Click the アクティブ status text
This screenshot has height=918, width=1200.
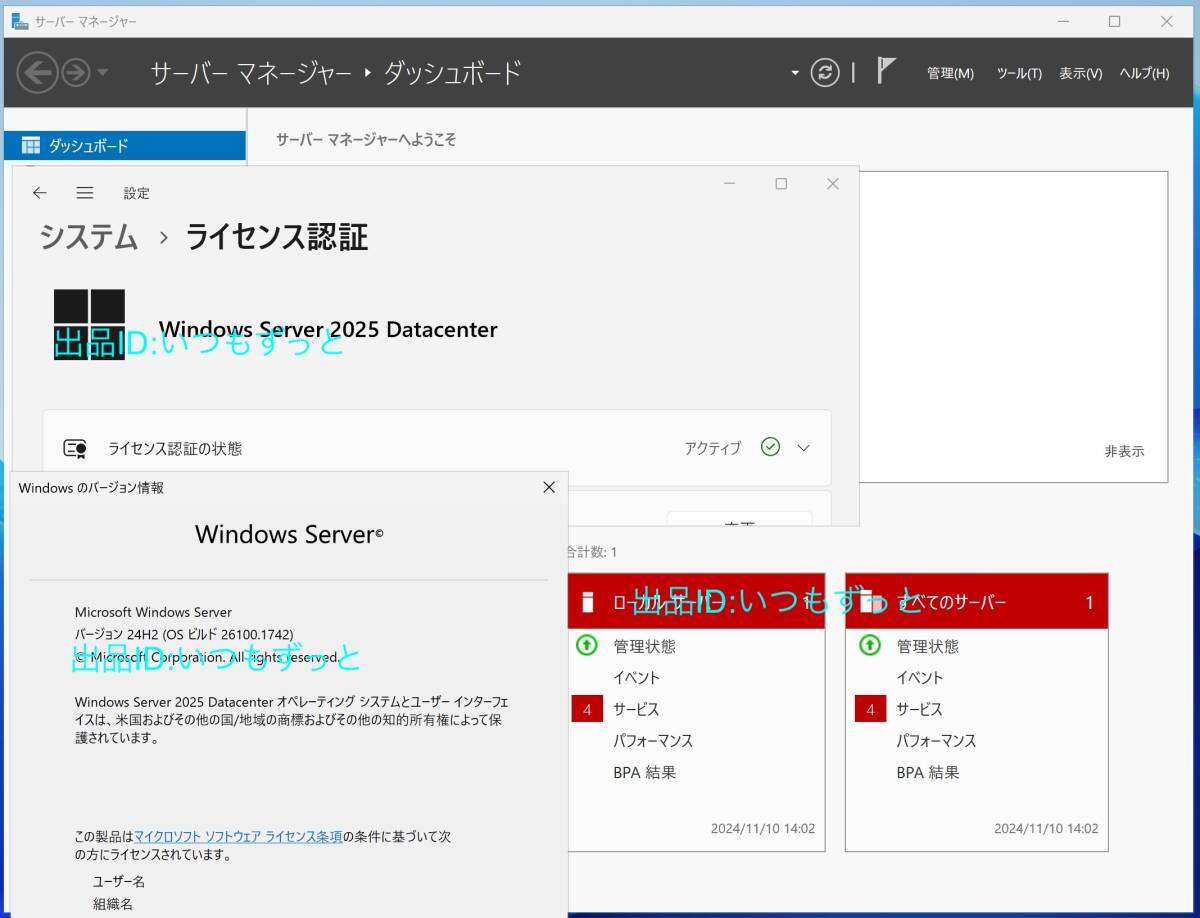tap(712, 448)
